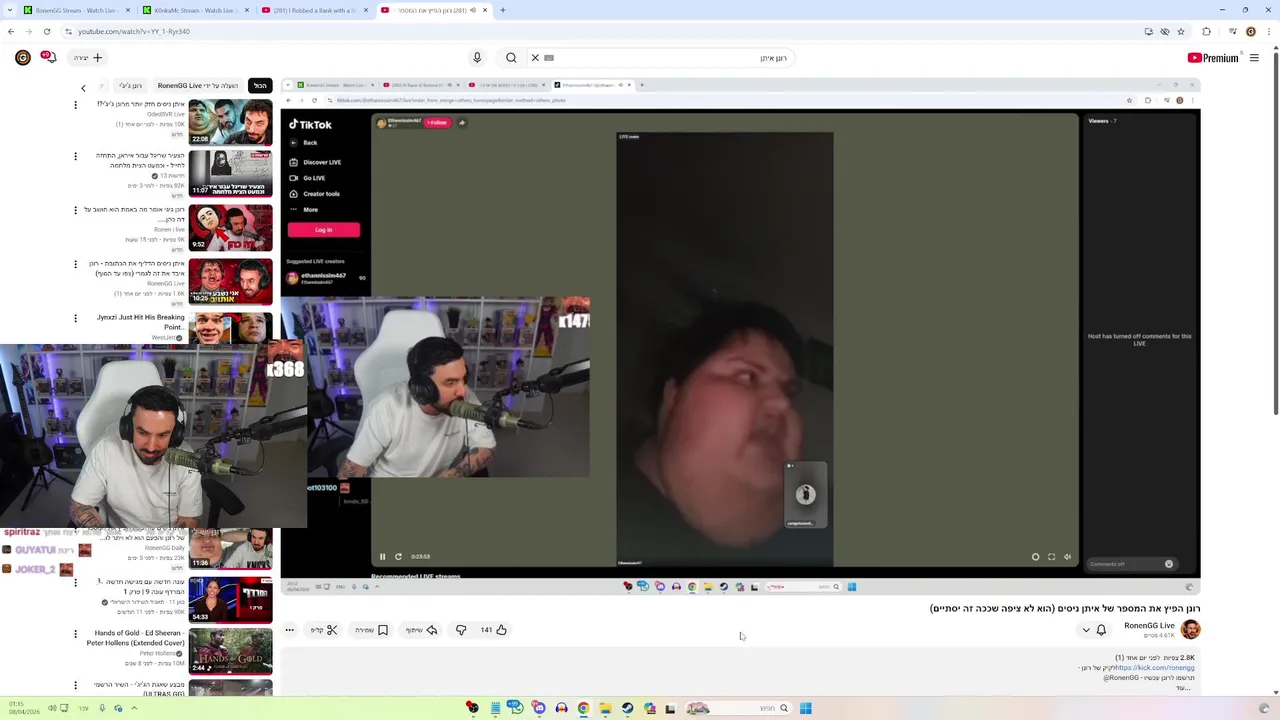Switch to K0nkaMc Stream browser tab
The height and width of the screenshot is (720, 1280).
coord(195,10)
